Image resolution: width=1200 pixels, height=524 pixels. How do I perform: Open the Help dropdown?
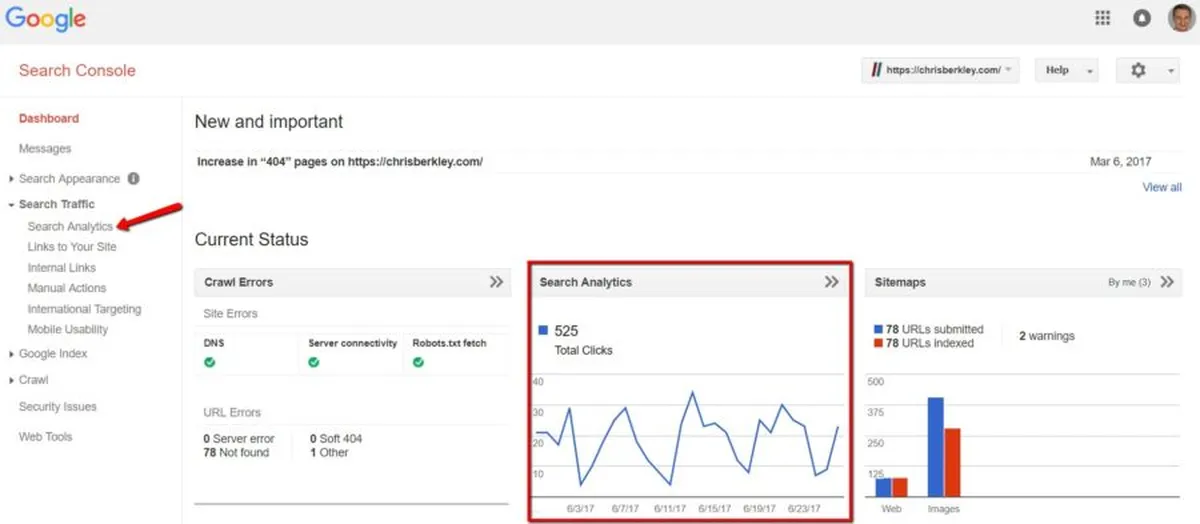(x=1066, y=70)
